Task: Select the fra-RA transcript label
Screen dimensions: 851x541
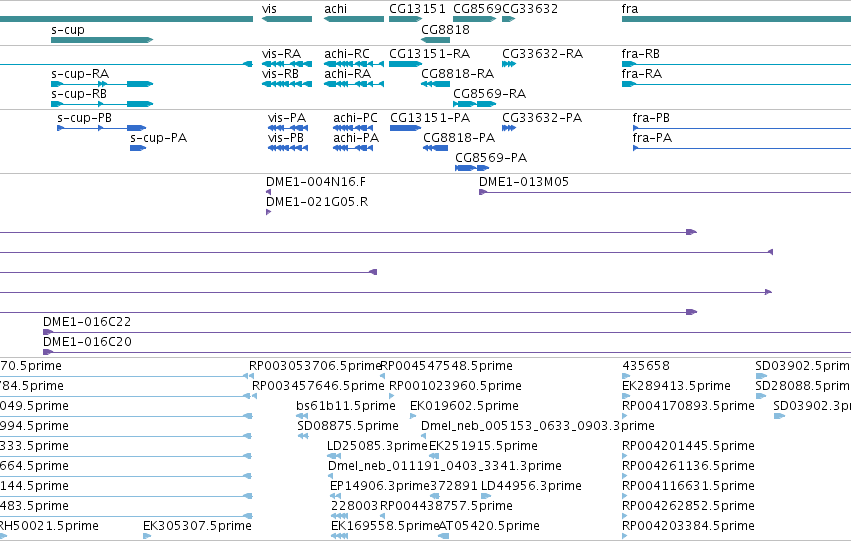Action: (642, 73)
